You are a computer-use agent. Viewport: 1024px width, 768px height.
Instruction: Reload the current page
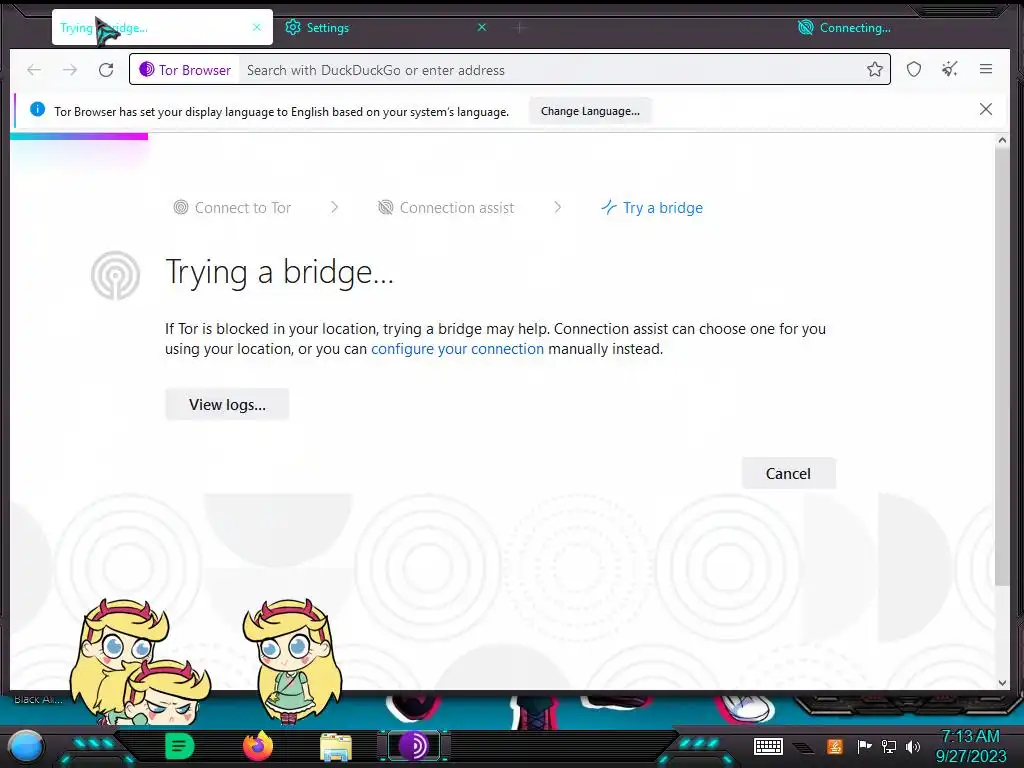coord(106,70)
